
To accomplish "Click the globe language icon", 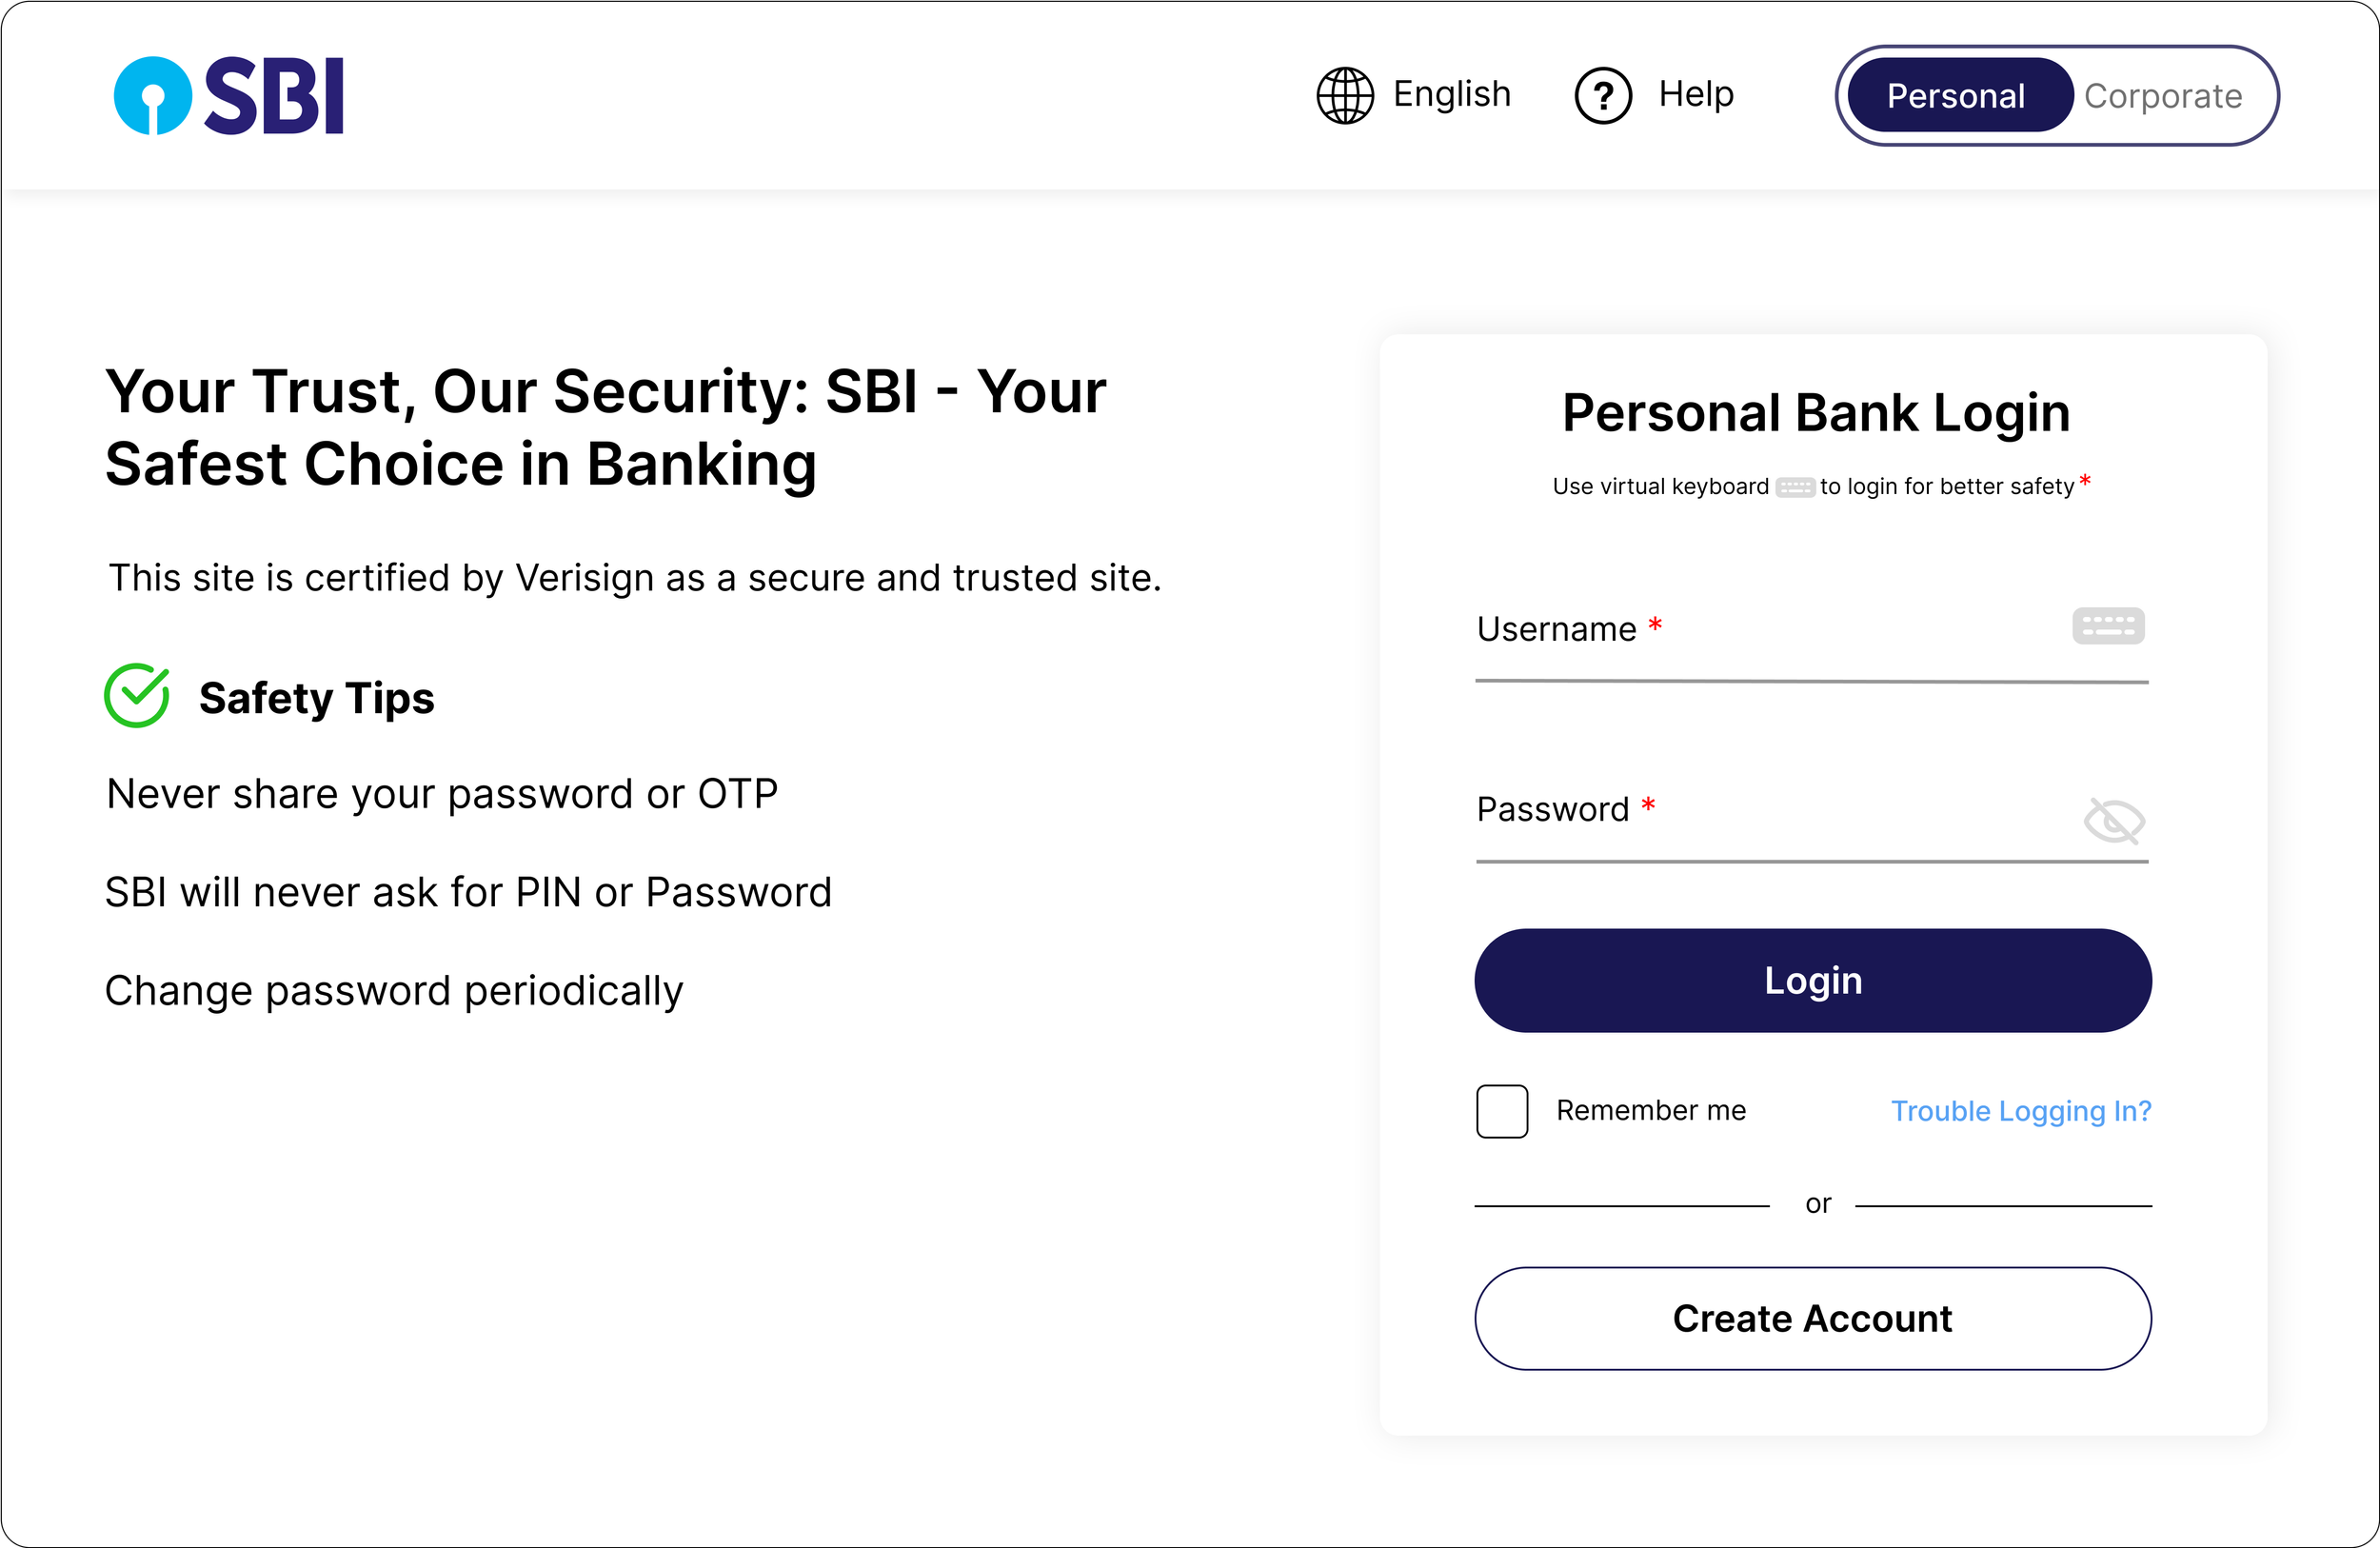I will 1344,96.
